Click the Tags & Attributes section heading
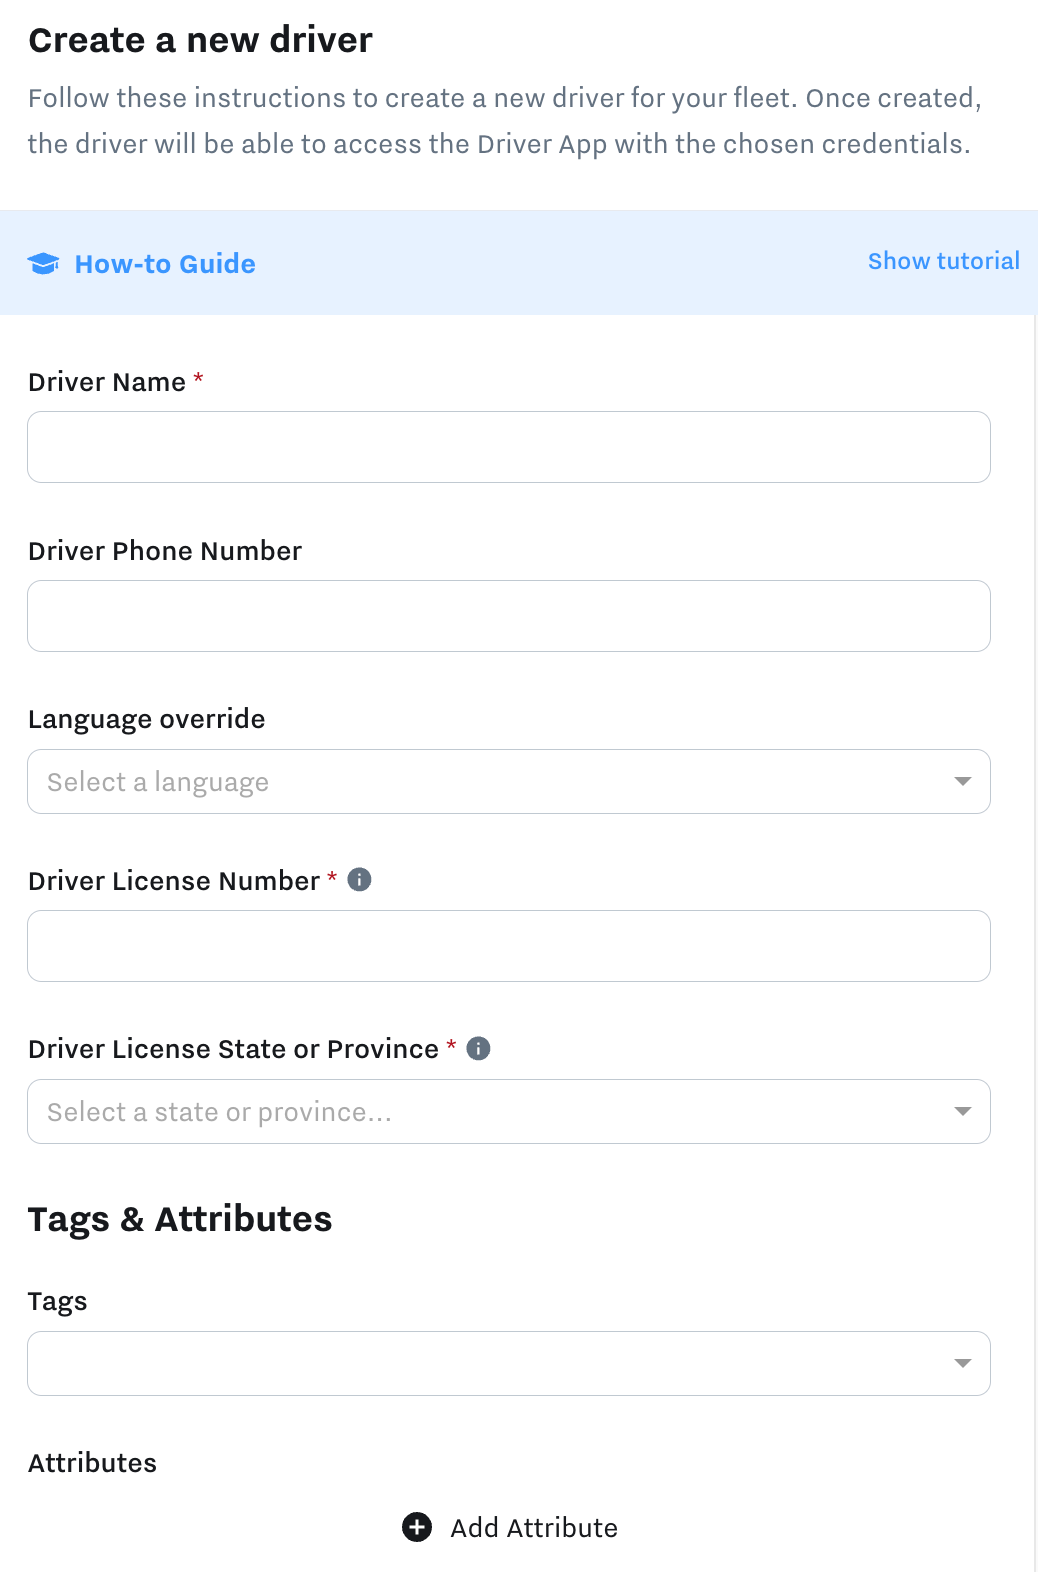The width and height of the screenshot is (1038, 1572). (181, 1218)
